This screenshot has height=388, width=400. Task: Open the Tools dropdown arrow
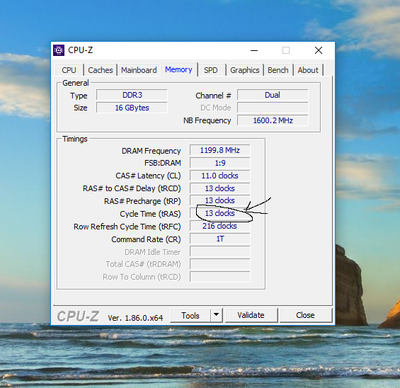click(216, 315)
